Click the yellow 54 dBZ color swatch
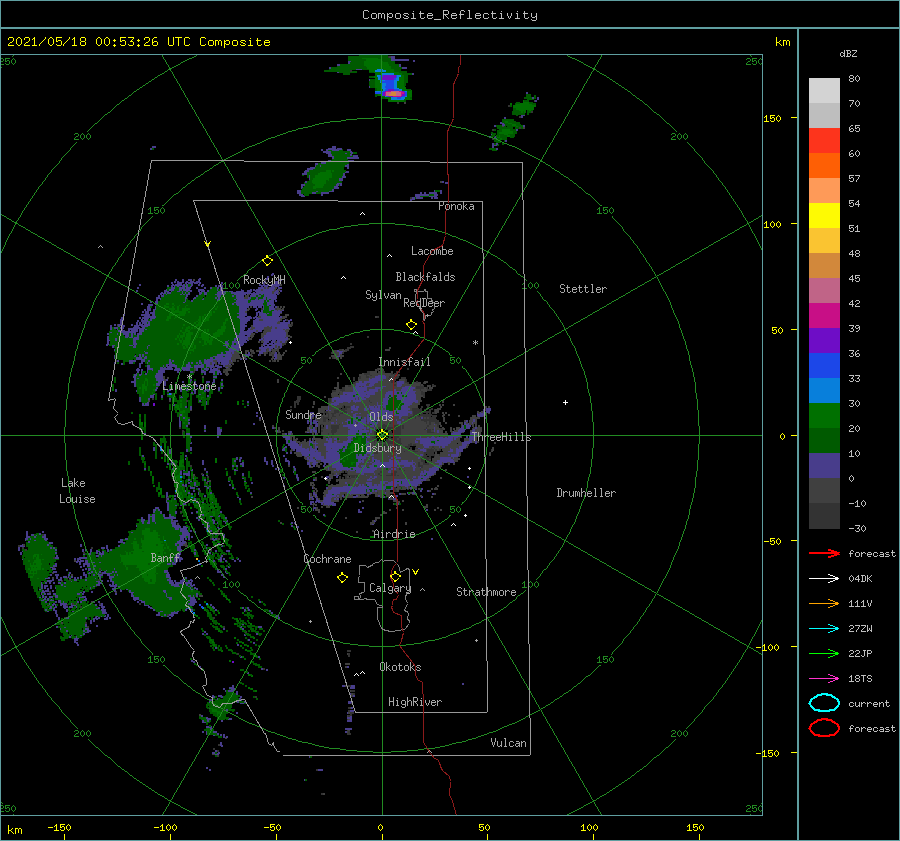The image size is (900, 841). [824, 215]
